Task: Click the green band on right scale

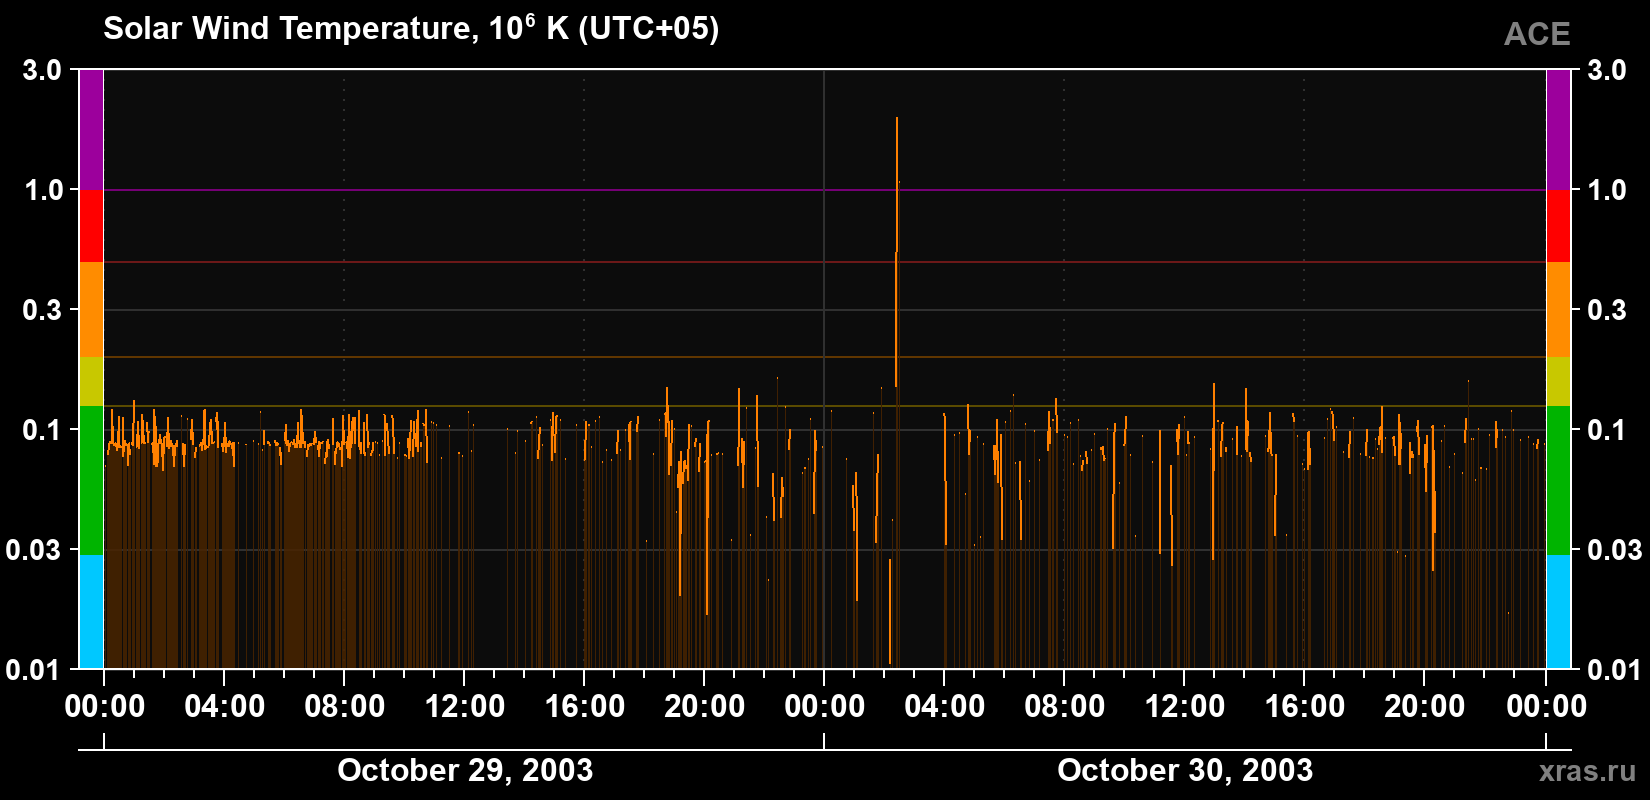Action: tap(1558, 480)
